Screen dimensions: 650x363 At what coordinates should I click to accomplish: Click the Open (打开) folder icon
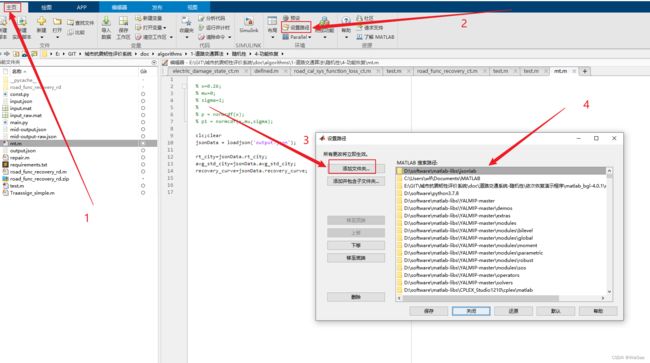pyautogui.click(x=57, y=22)
